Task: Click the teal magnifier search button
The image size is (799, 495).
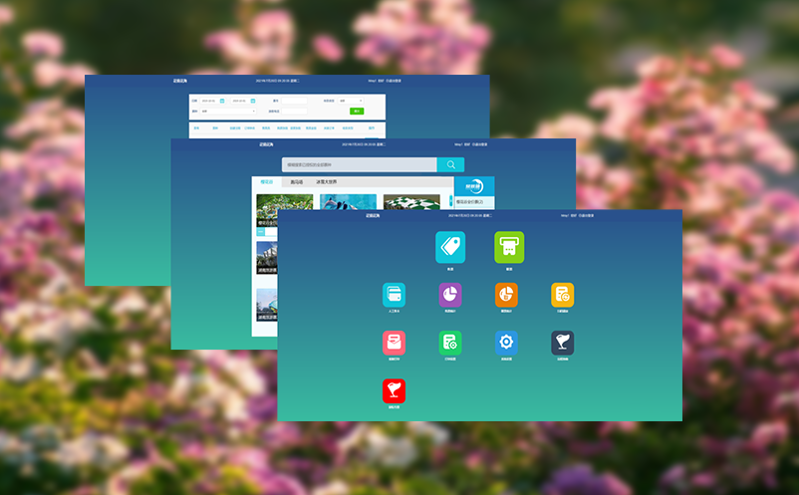Action: pyautogui.click(x=450, y=165)
